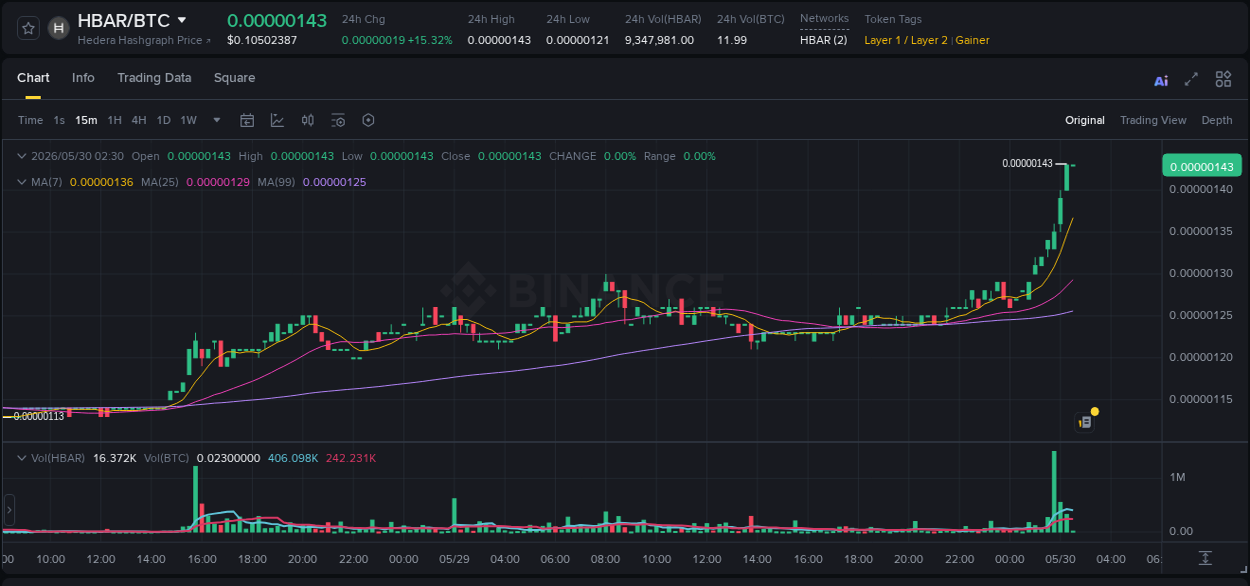Click the yellow MA(7) value 0.00000136
Image resolution: width=1250 pixels, height=586 pixels.
[102, 182]
